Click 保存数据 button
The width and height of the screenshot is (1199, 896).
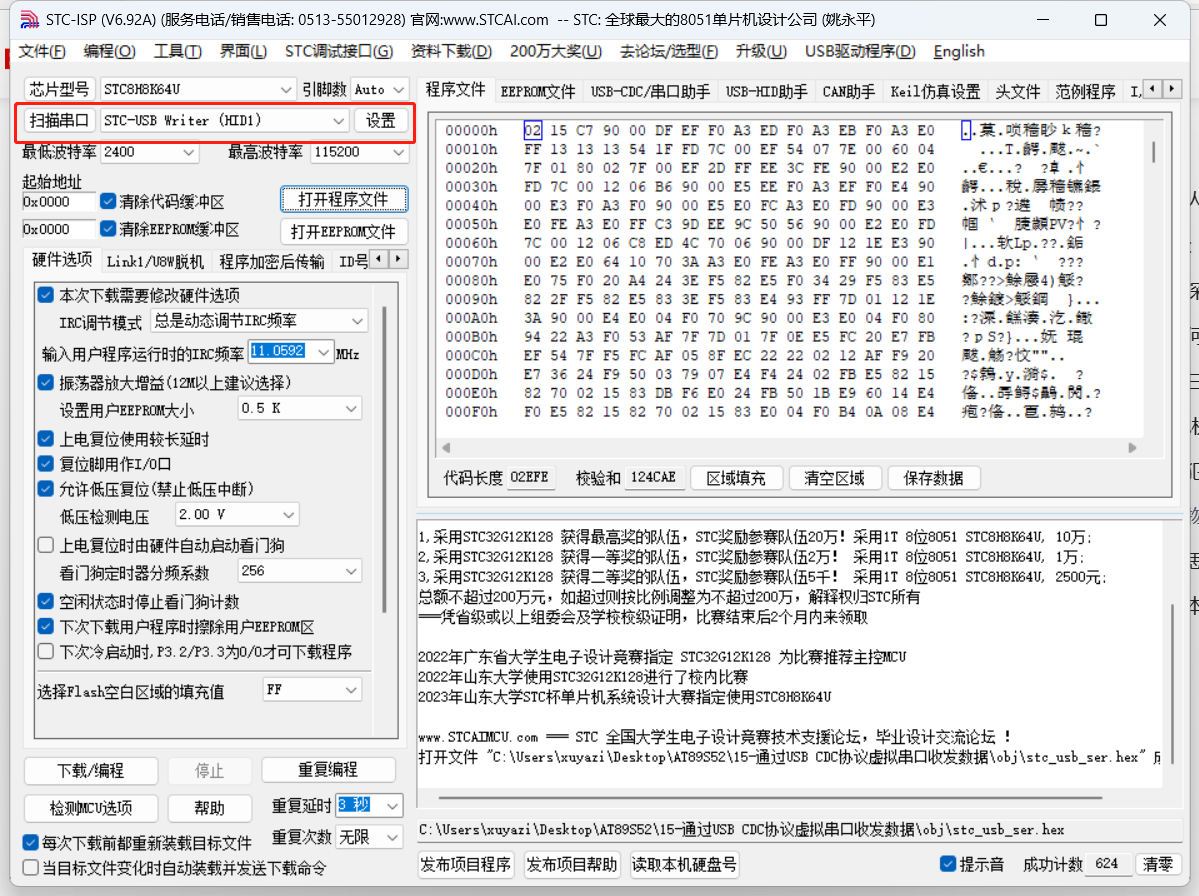934,479
